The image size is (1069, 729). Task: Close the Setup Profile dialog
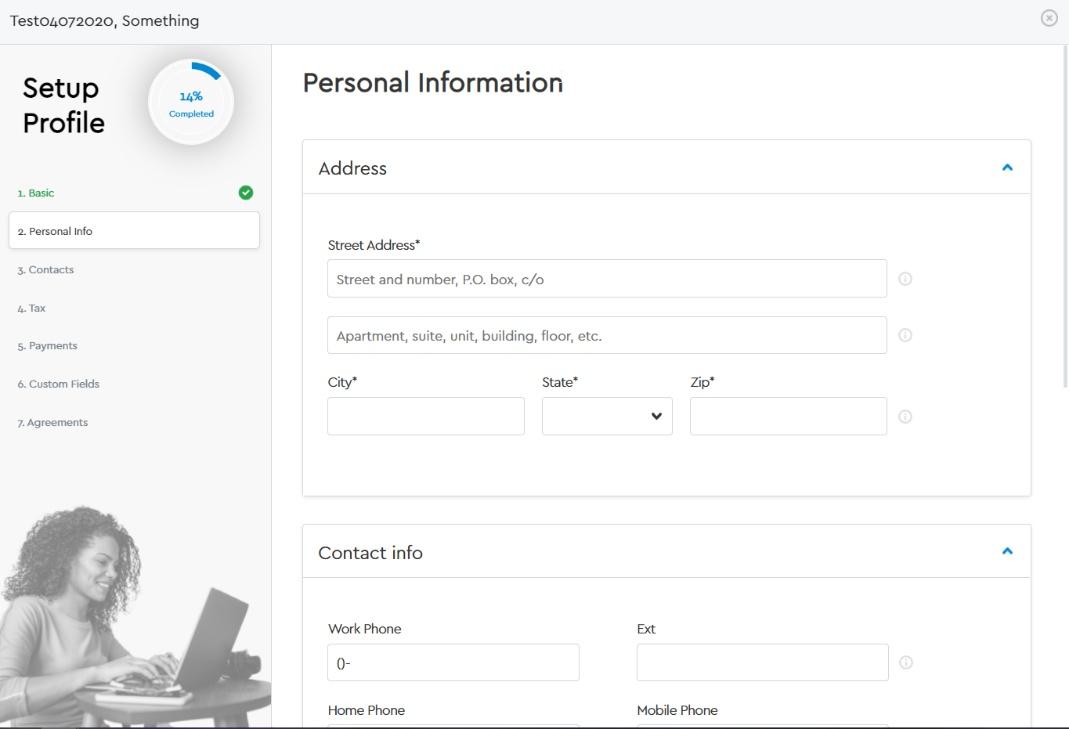[1049, 18]
